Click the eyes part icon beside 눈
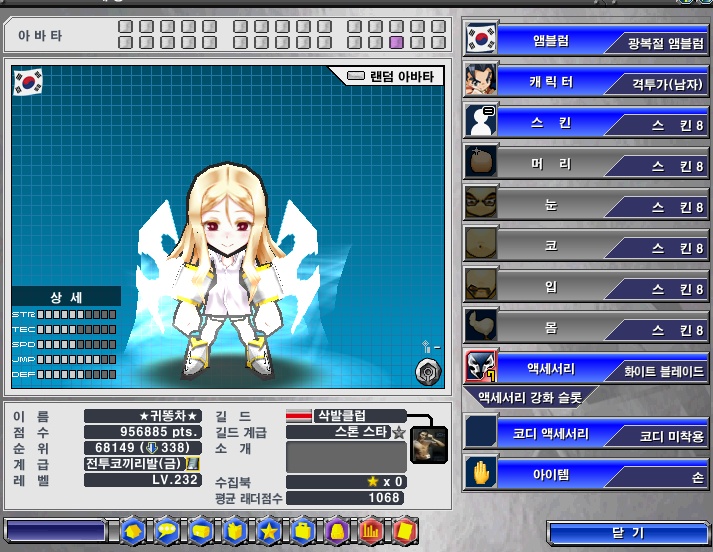The image size is (713, 552). tap(481, 202)
